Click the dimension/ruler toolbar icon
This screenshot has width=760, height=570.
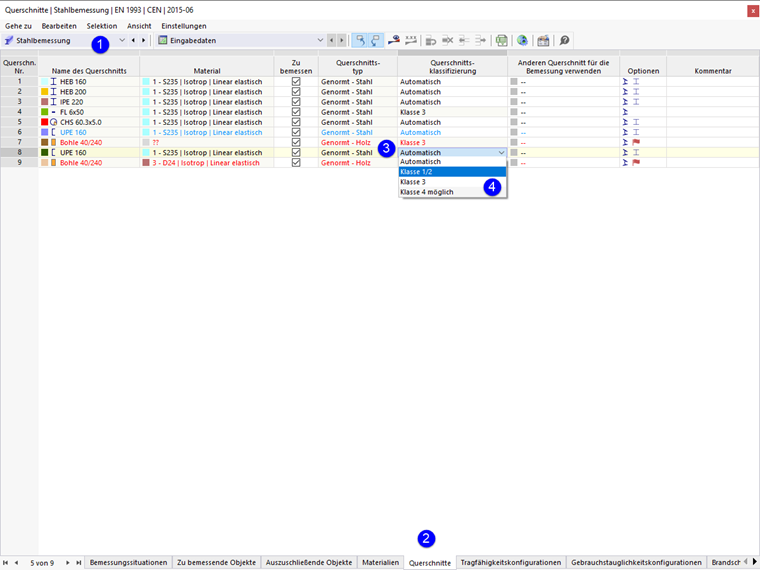[411, 40]
